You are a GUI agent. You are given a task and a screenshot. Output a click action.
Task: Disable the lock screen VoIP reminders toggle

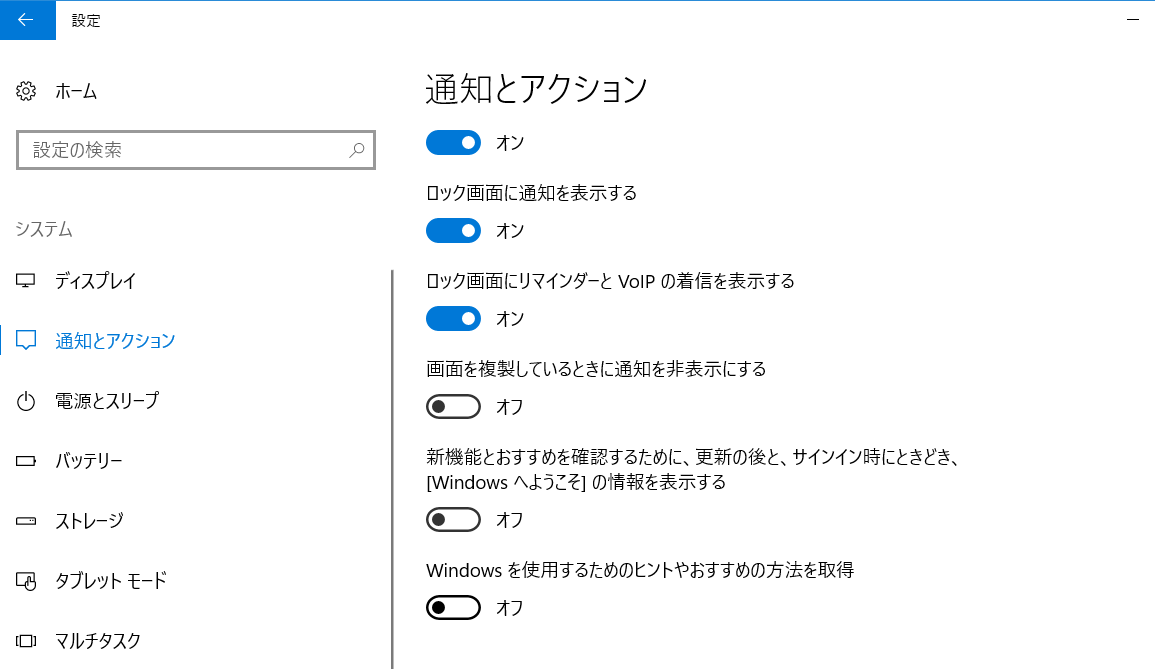point(453,319)
